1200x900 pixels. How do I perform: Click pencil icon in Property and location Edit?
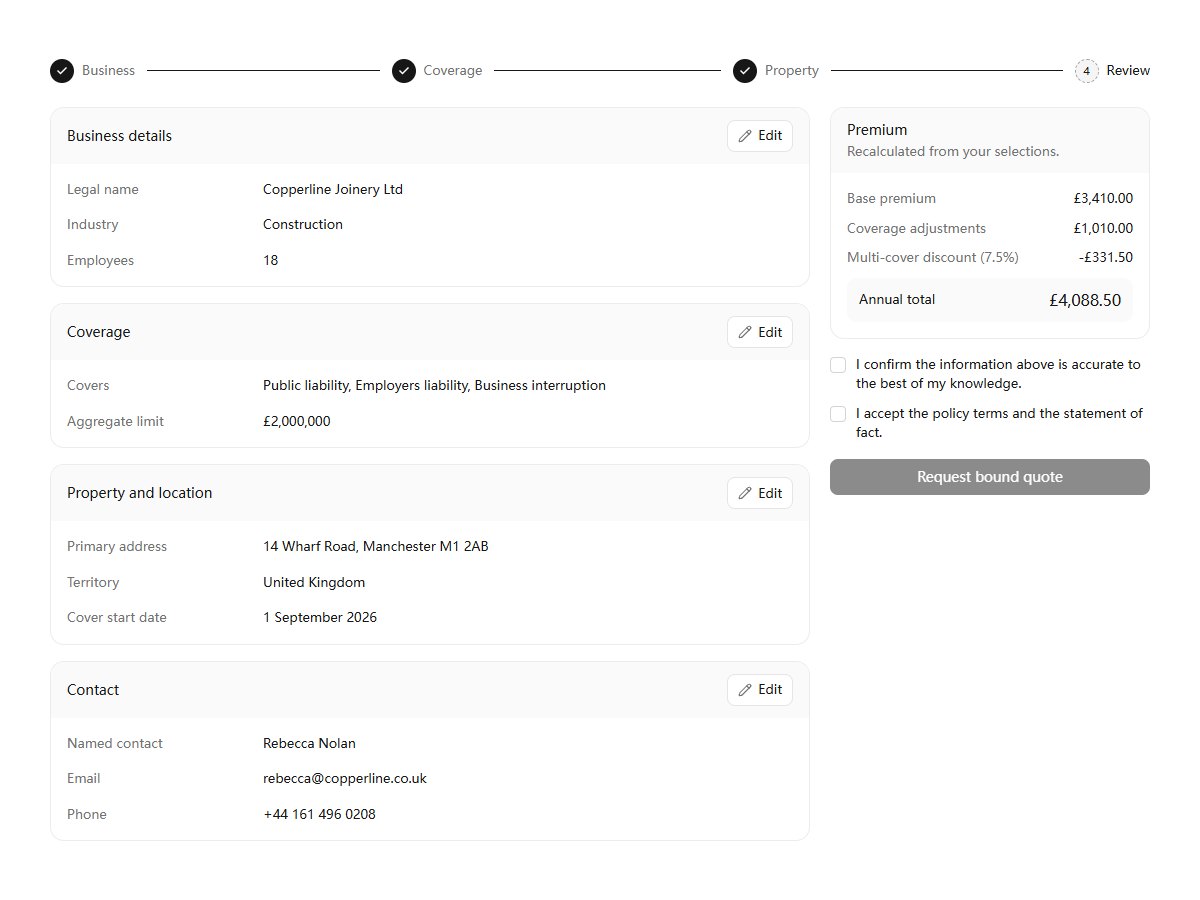pyautogui.click(x=745, y=493)
